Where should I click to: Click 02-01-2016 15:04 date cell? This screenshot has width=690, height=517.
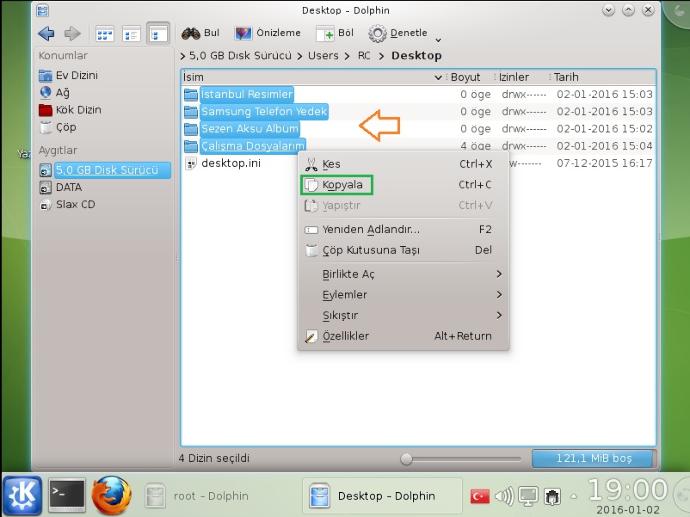pos(604,146)
